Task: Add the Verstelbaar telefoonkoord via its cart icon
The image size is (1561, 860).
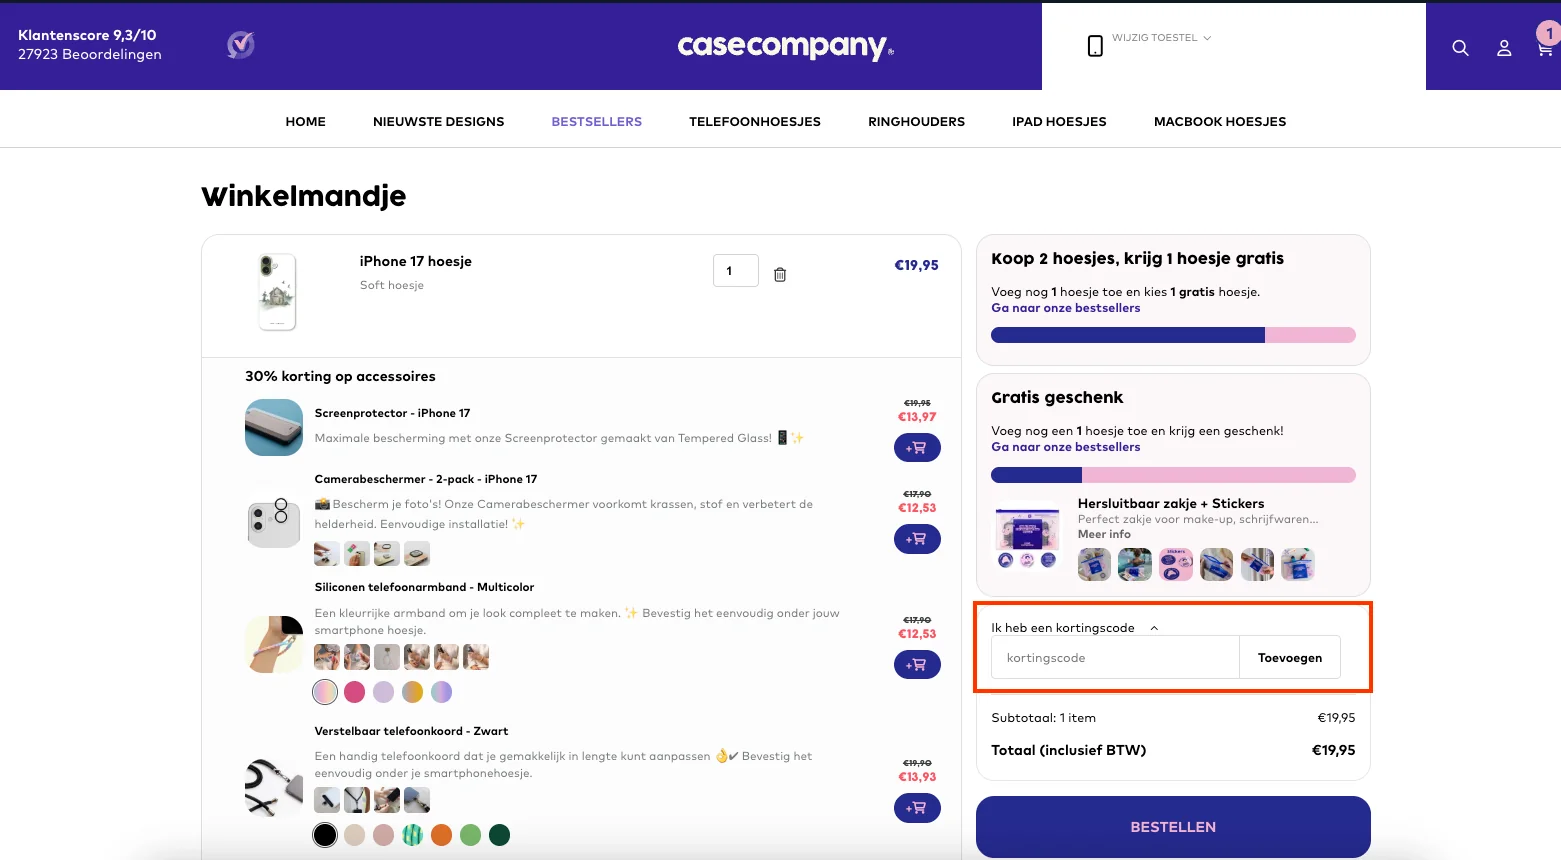Action: (x=916, y=808)
